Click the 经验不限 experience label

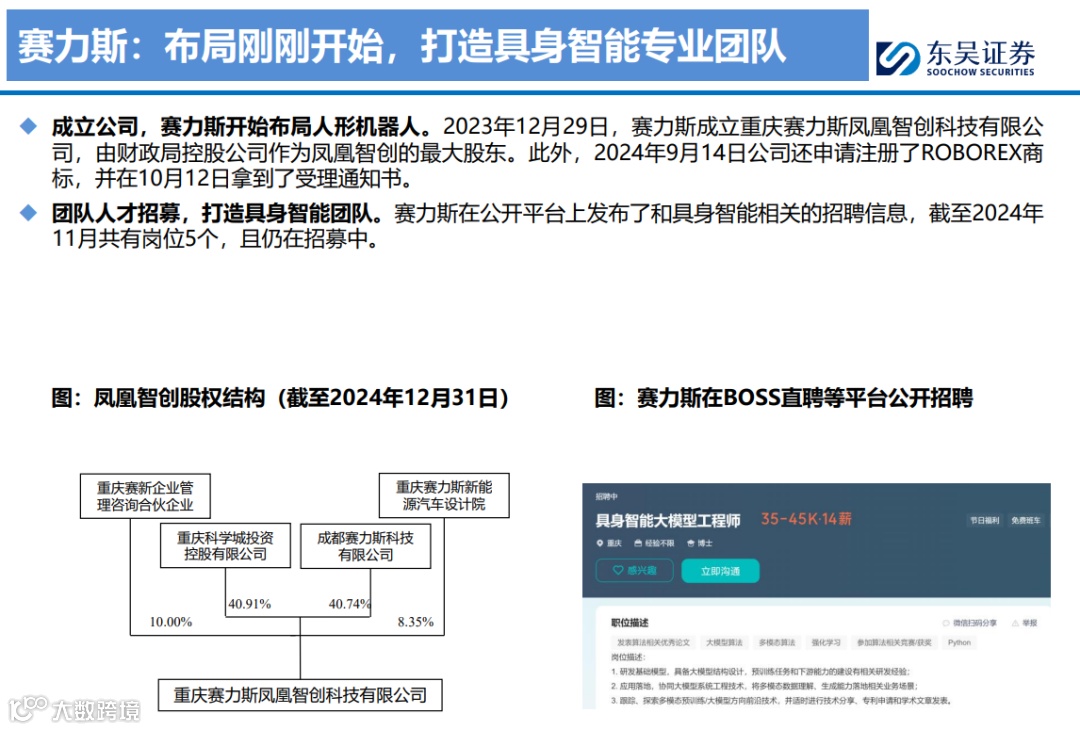tap(654, 543)
